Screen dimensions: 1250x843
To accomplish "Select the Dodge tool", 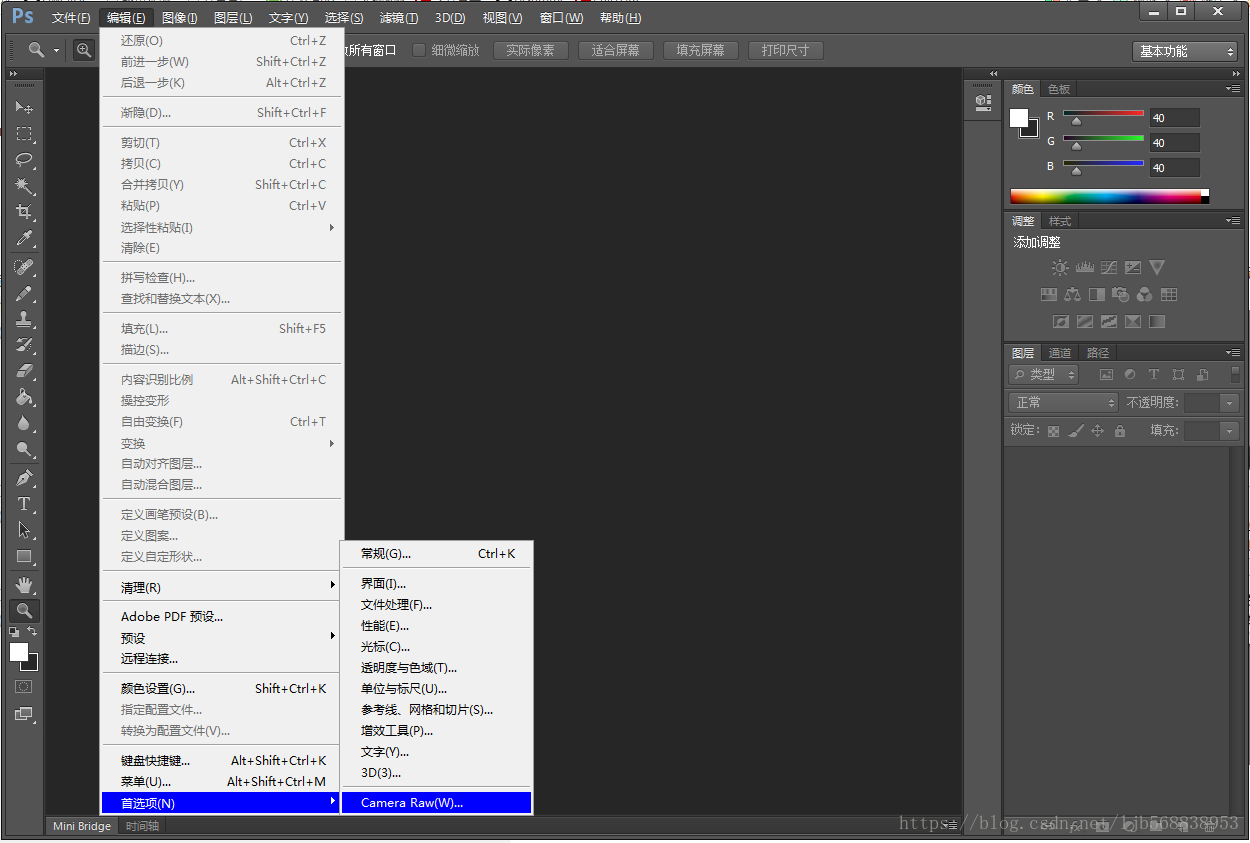I will click(x=24, y=449).
